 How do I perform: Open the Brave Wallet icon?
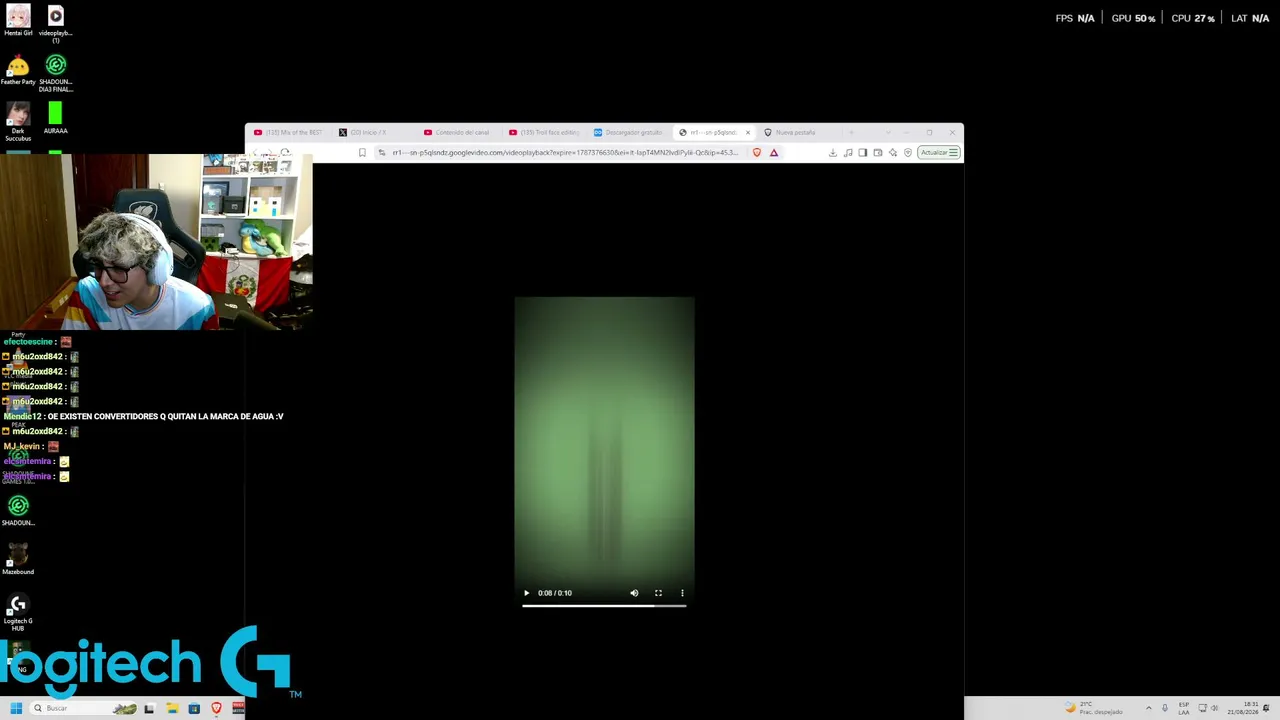(x=878, y=153)
